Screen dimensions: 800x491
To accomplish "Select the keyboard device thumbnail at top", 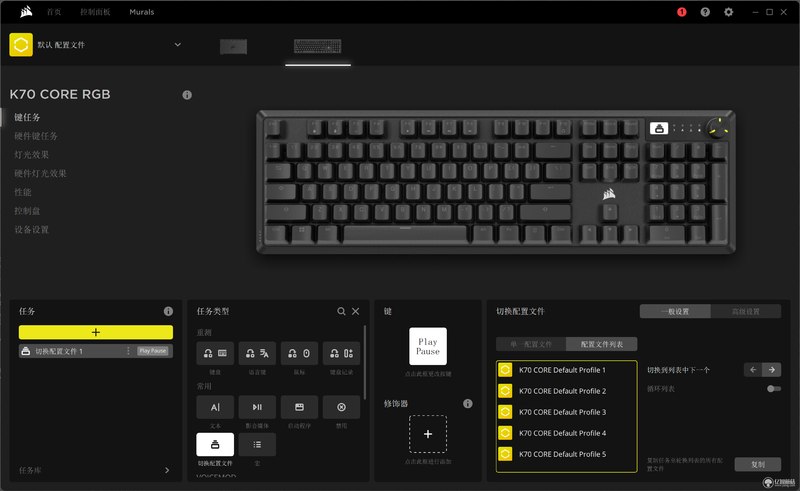I will (317, 46).
